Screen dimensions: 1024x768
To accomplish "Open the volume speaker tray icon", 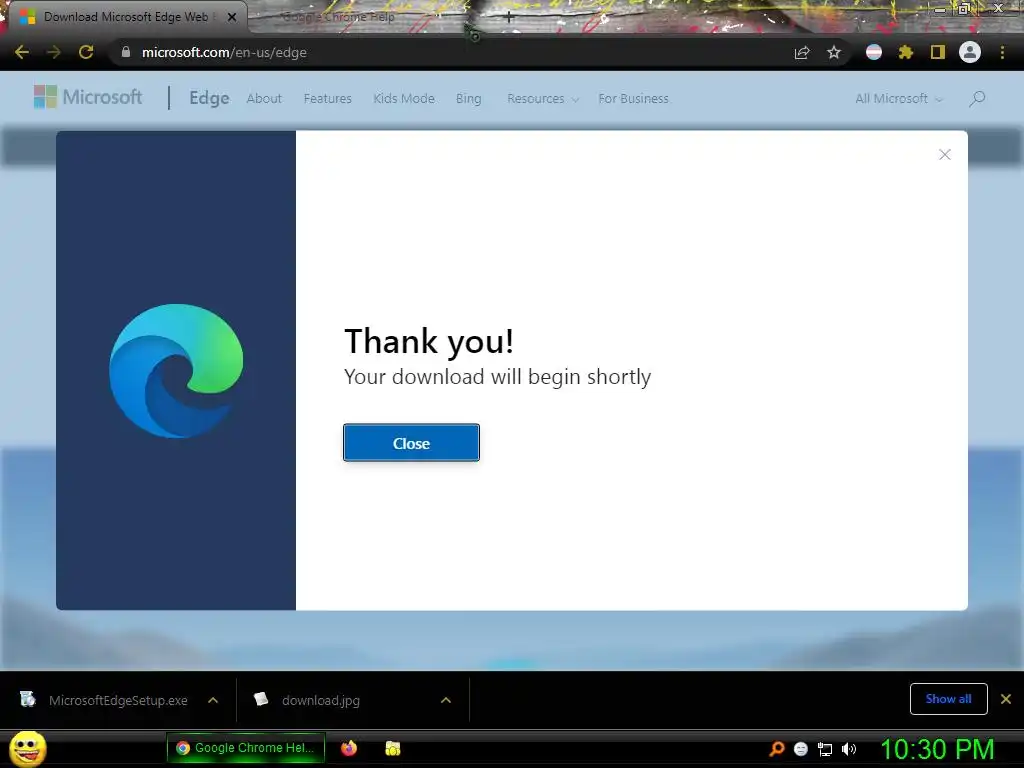I will [x=849, y=749].
